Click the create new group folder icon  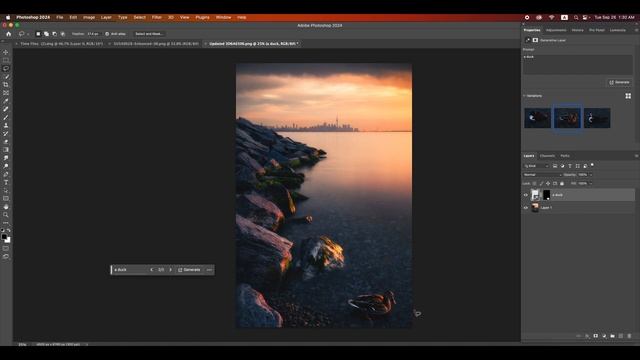pyautogui.click(x=612, y=336)
